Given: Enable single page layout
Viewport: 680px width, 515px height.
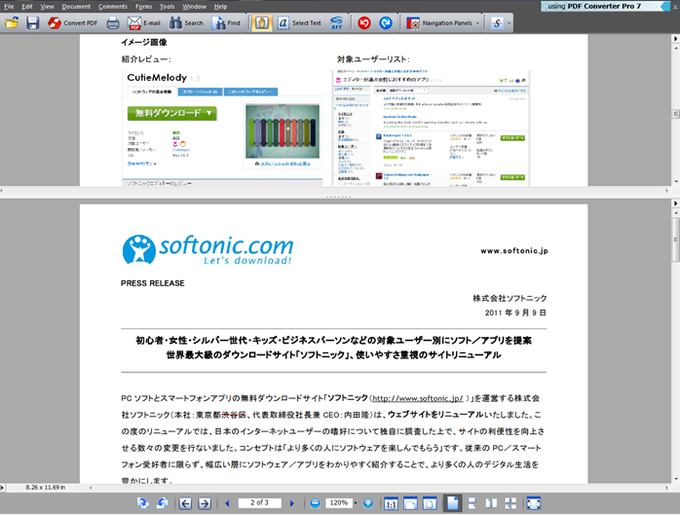Looking at the screenshot, I should coord(452,503).
